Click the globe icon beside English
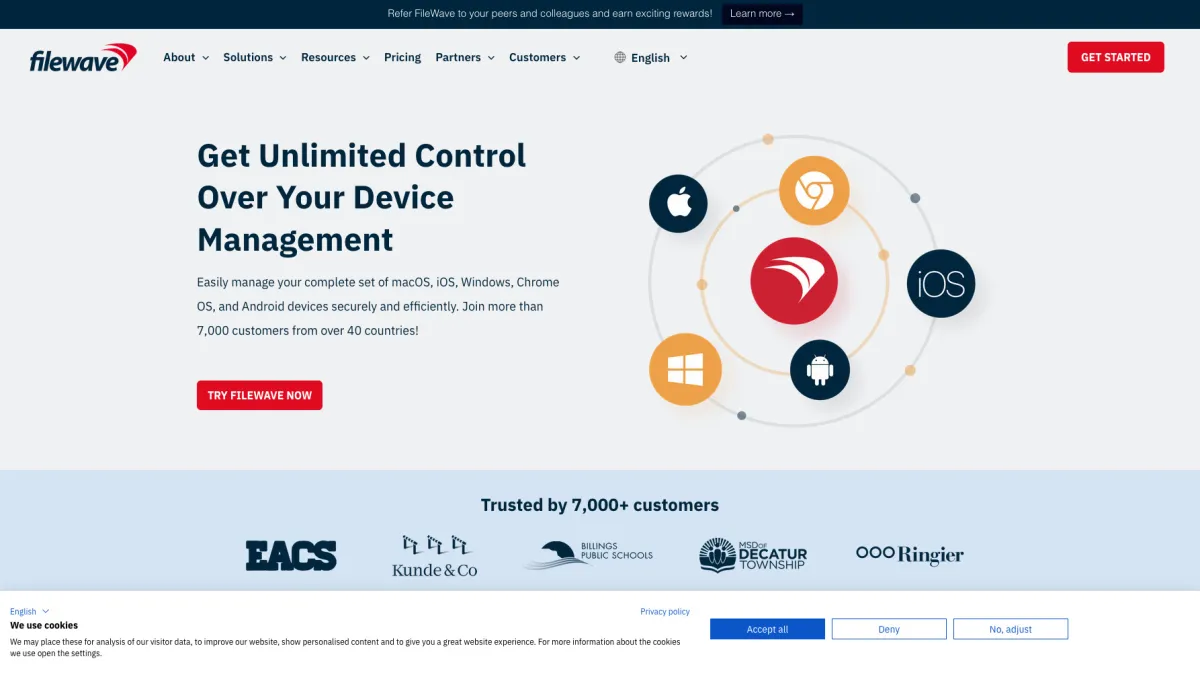The image size is (1200, 677). (620, 58)
